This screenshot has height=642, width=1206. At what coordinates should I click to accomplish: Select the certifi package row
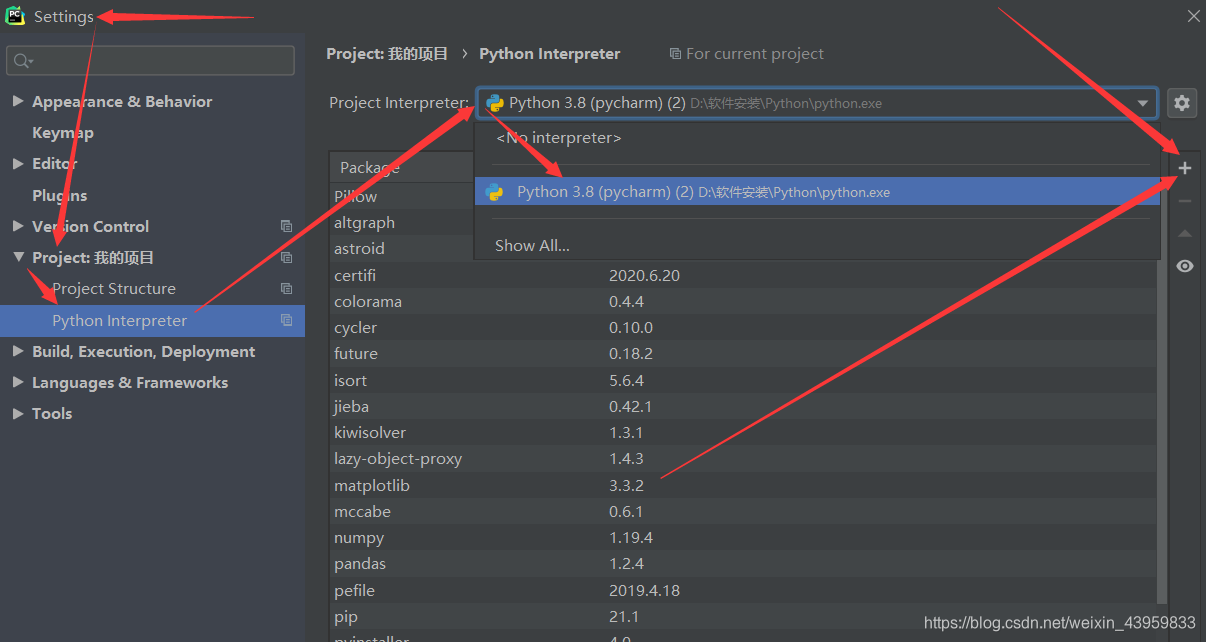(x=743, y=276)
